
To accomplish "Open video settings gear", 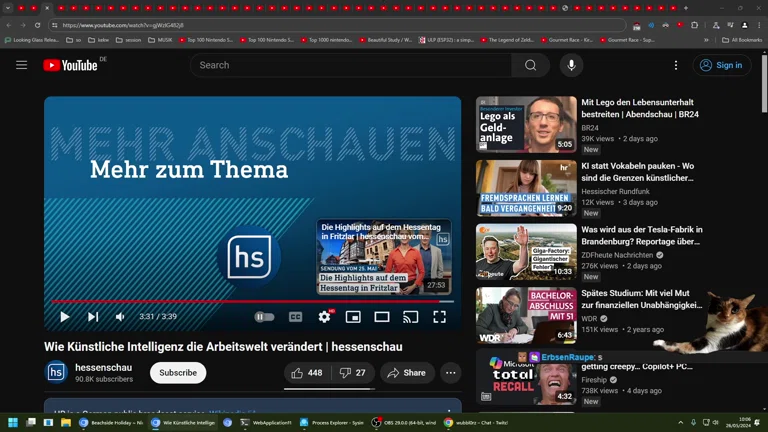I will point(324,317).
